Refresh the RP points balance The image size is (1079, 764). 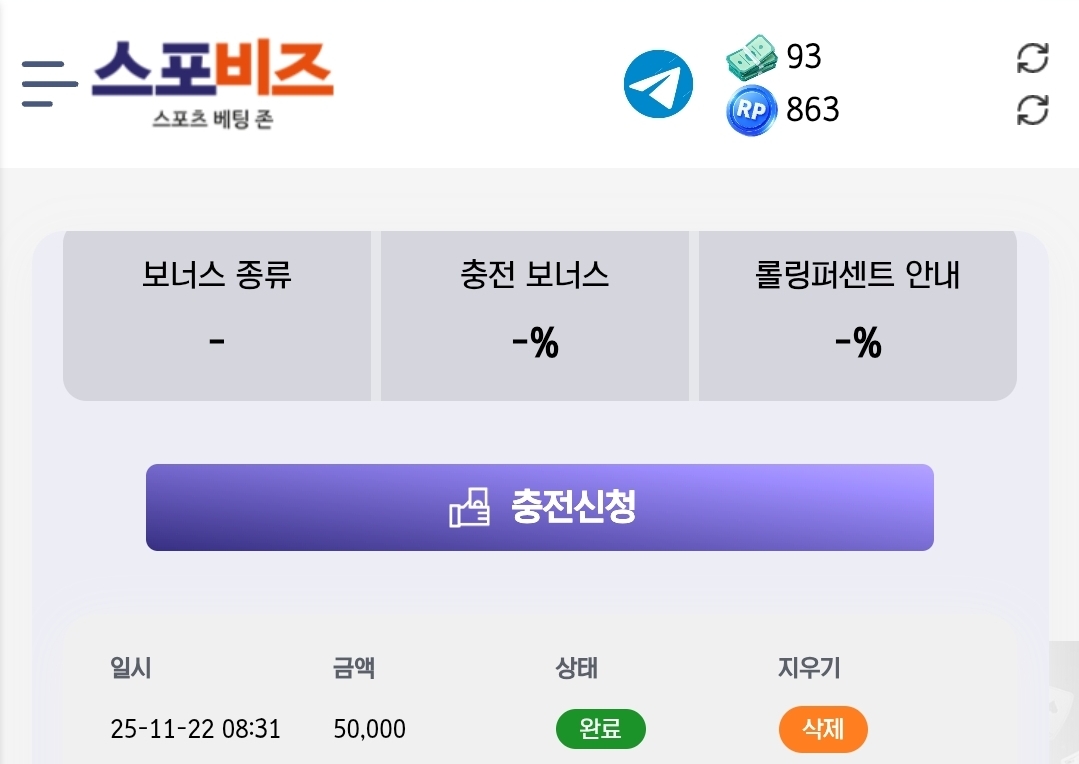(1032, 110)
